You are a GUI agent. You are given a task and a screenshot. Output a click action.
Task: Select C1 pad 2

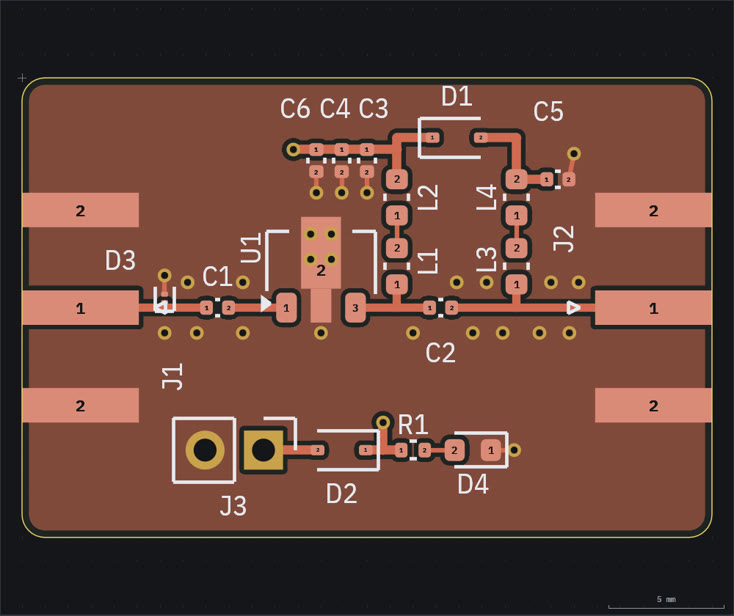(x=228, y=308)
